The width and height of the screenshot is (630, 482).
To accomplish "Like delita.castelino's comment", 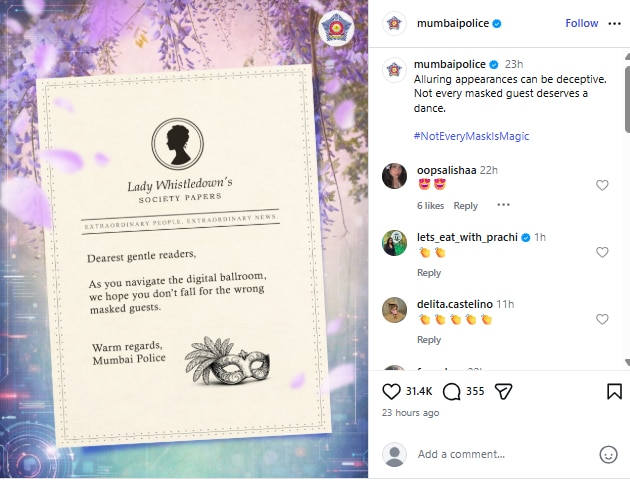I will pos(602,319).
